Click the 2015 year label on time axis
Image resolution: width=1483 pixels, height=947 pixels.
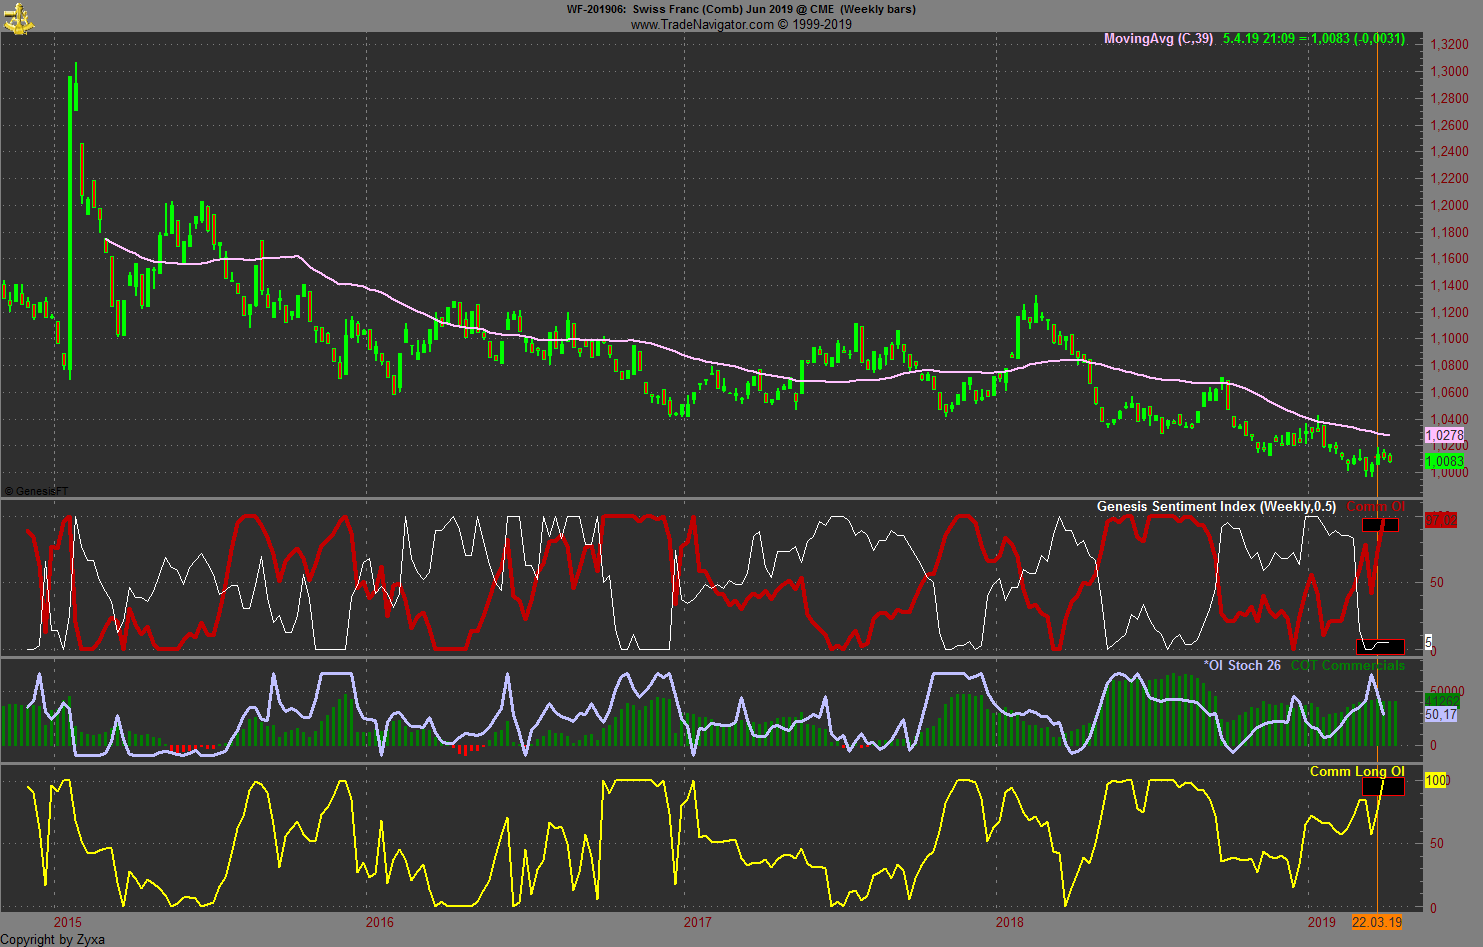coord(68,922)
